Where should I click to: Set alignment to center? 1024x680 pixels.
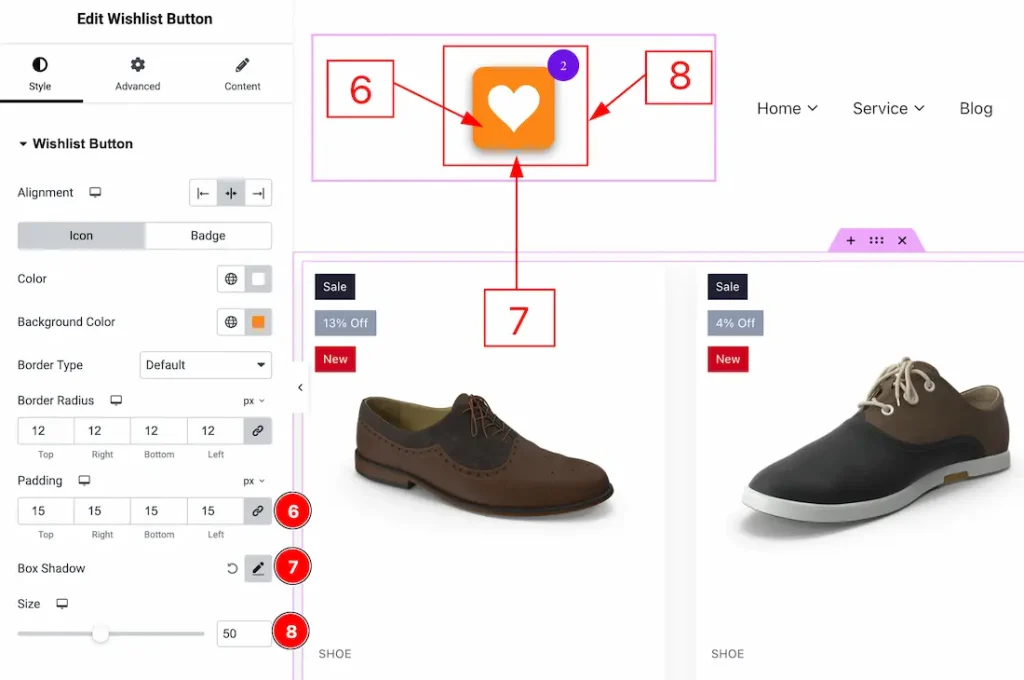[231, 193]
